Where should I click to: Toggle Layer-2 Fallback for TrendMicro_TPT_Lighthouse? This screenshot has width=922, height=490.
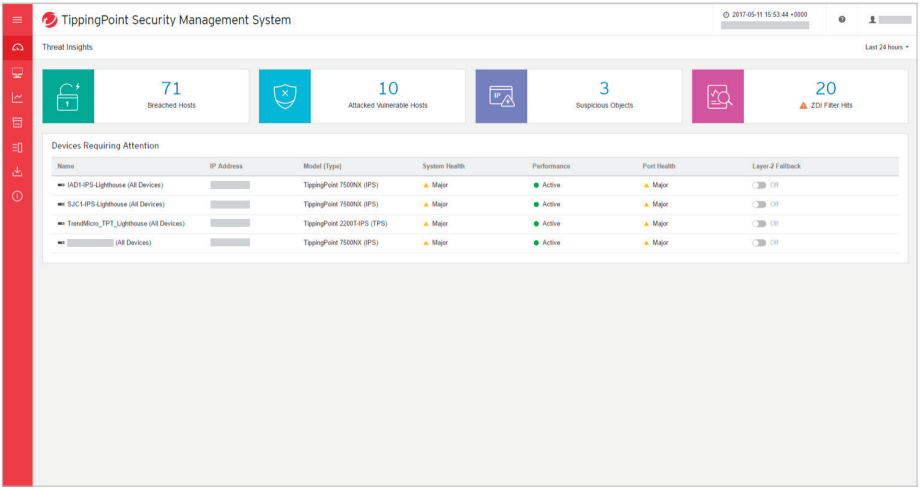click(759, 224)
